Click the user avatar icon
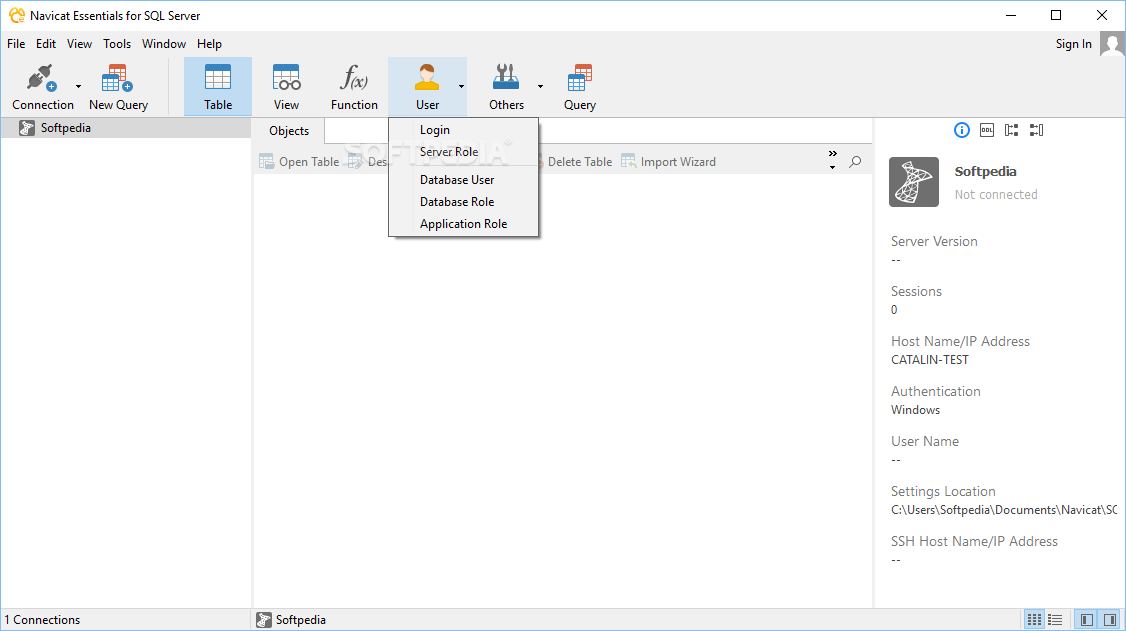 (1112, 45)
